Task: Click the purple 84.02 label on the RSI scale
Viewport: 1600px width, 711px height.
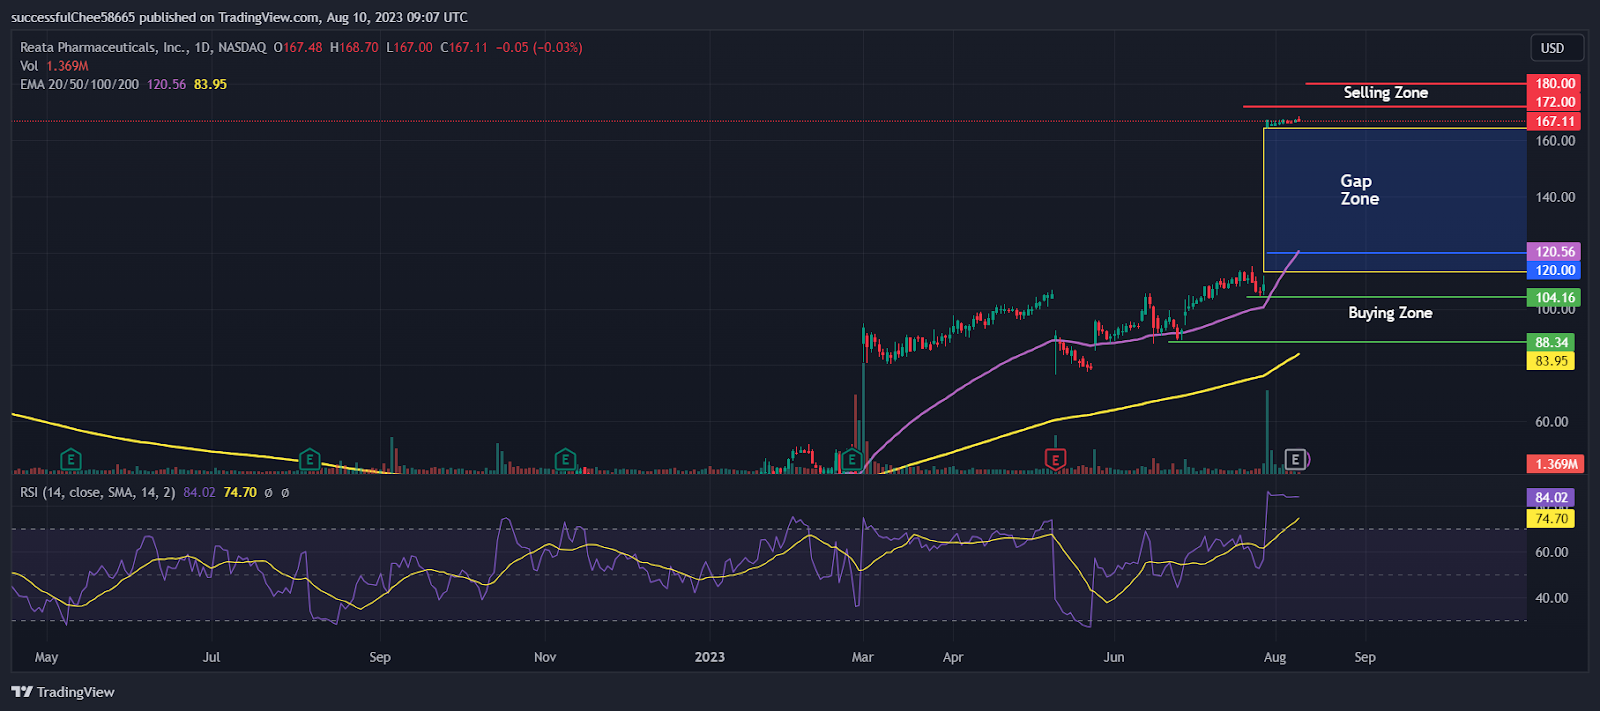Action: (1551, 497)
